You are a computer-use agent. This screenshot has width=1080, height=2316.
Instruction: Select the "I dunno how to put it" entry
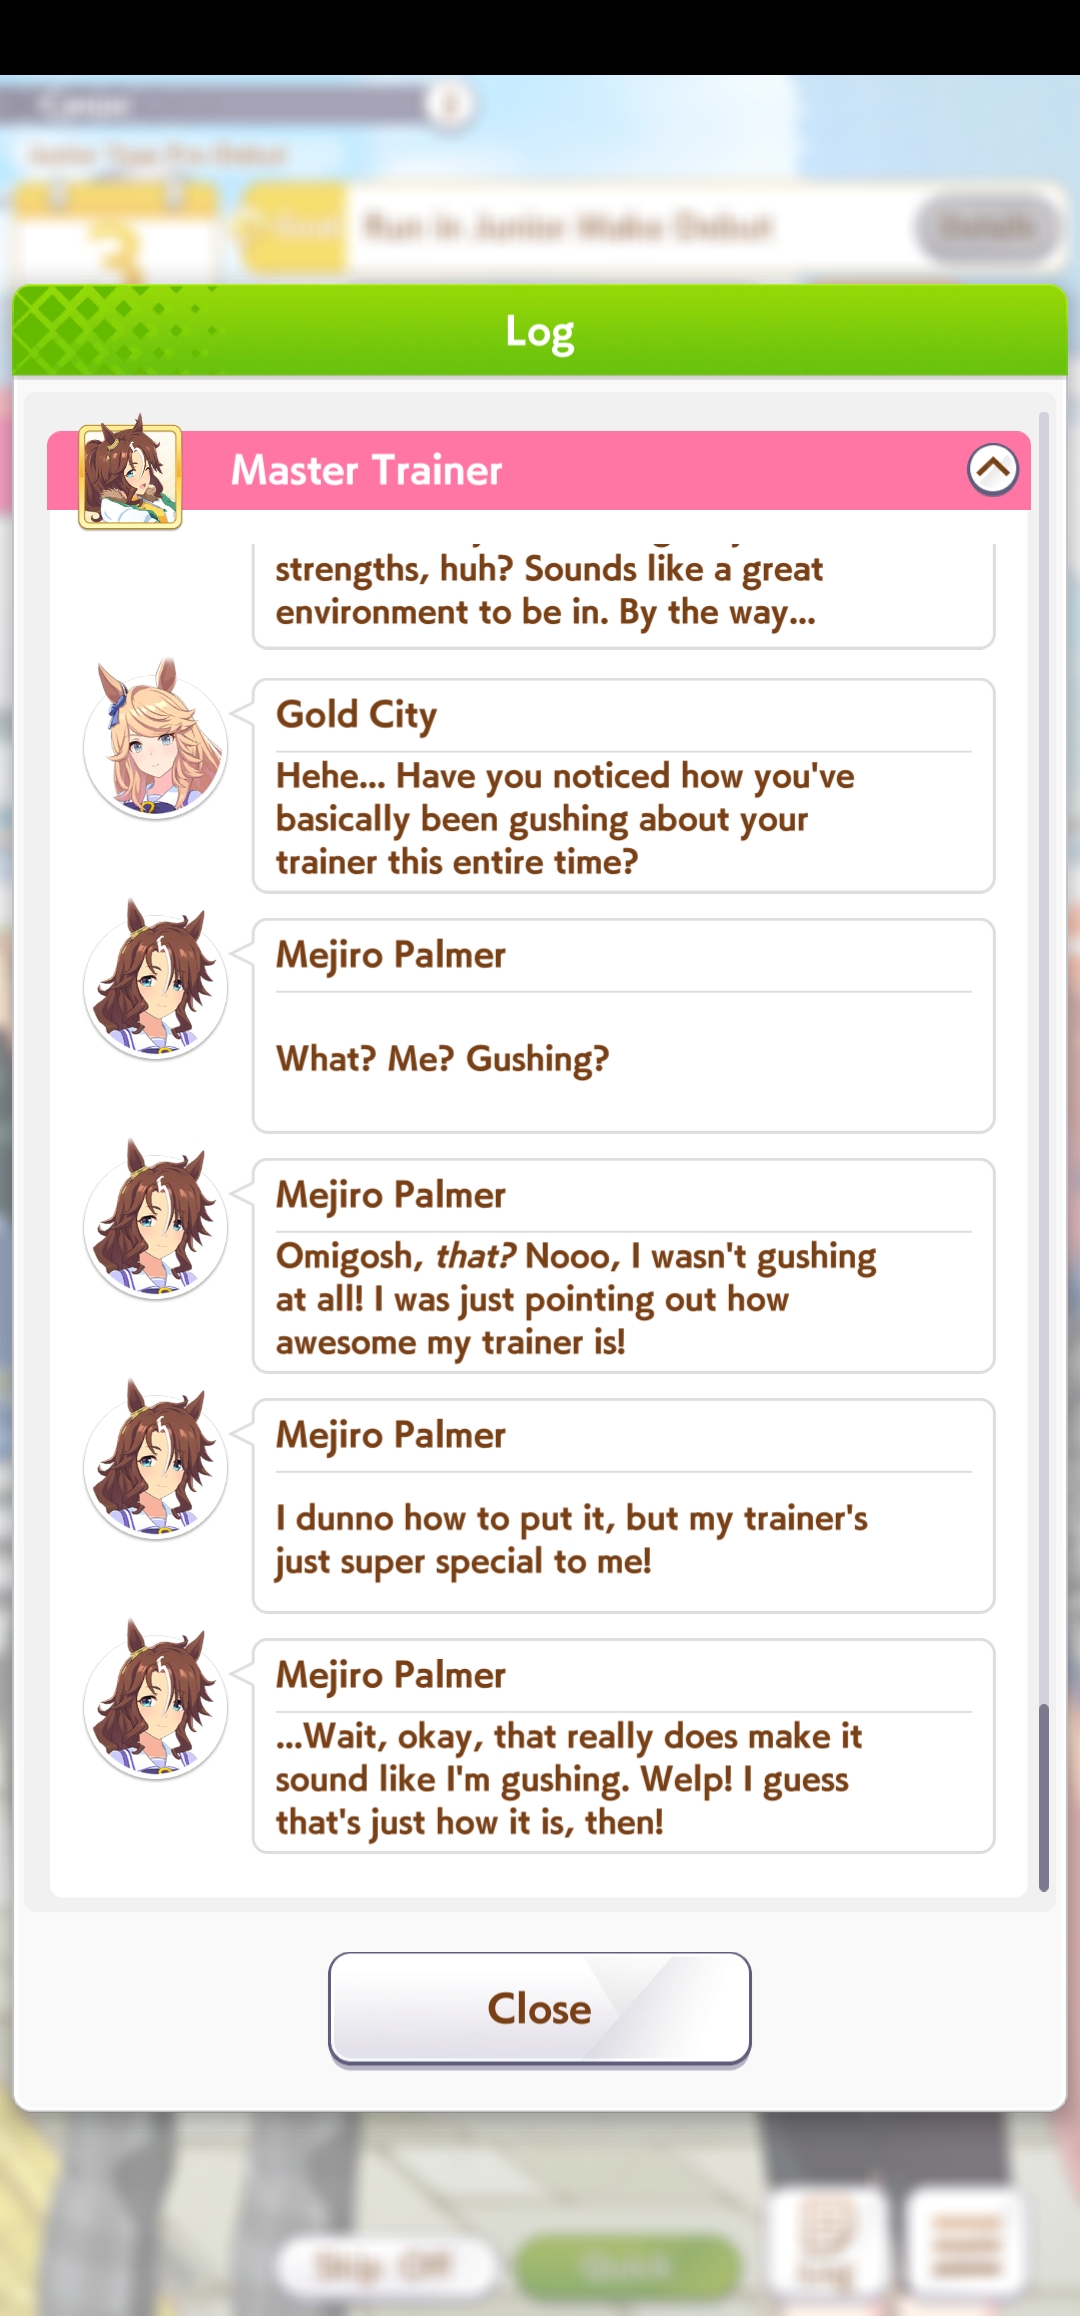pyautogui.click(x=623, y=1506)
